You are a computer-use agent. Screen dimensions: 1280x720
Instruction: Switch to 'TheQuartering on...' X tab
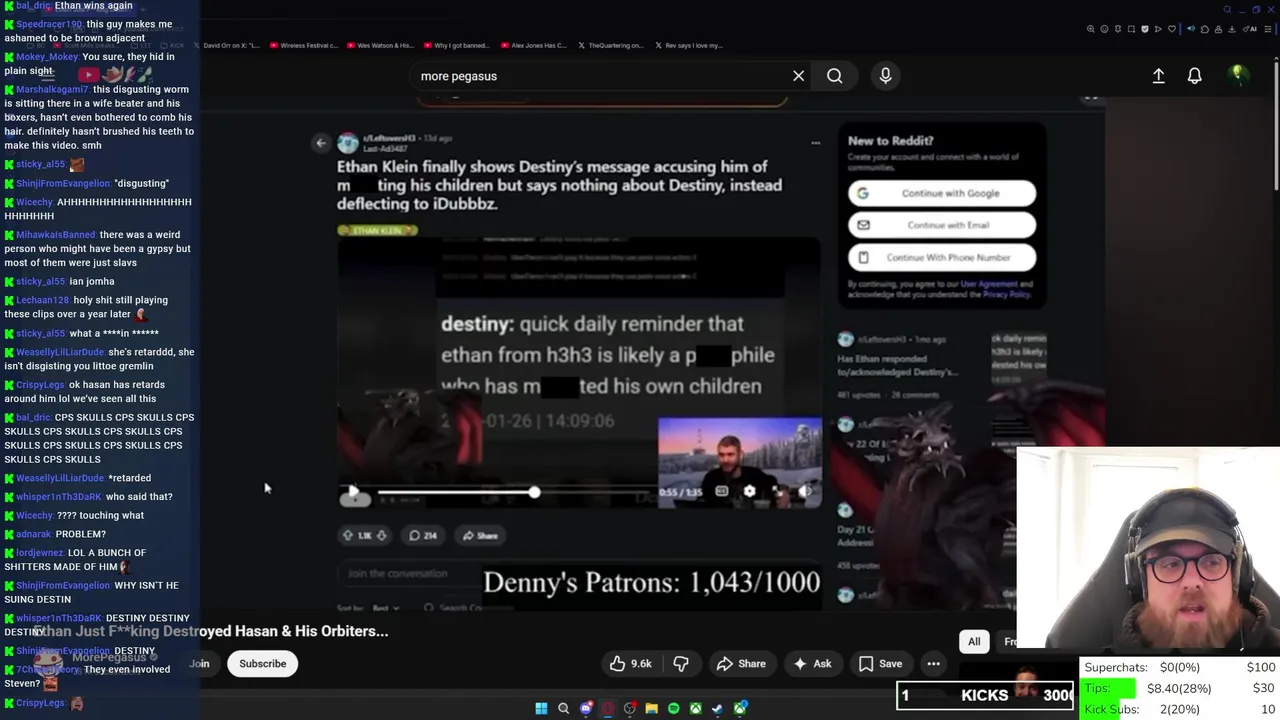[x=609, y=45]
